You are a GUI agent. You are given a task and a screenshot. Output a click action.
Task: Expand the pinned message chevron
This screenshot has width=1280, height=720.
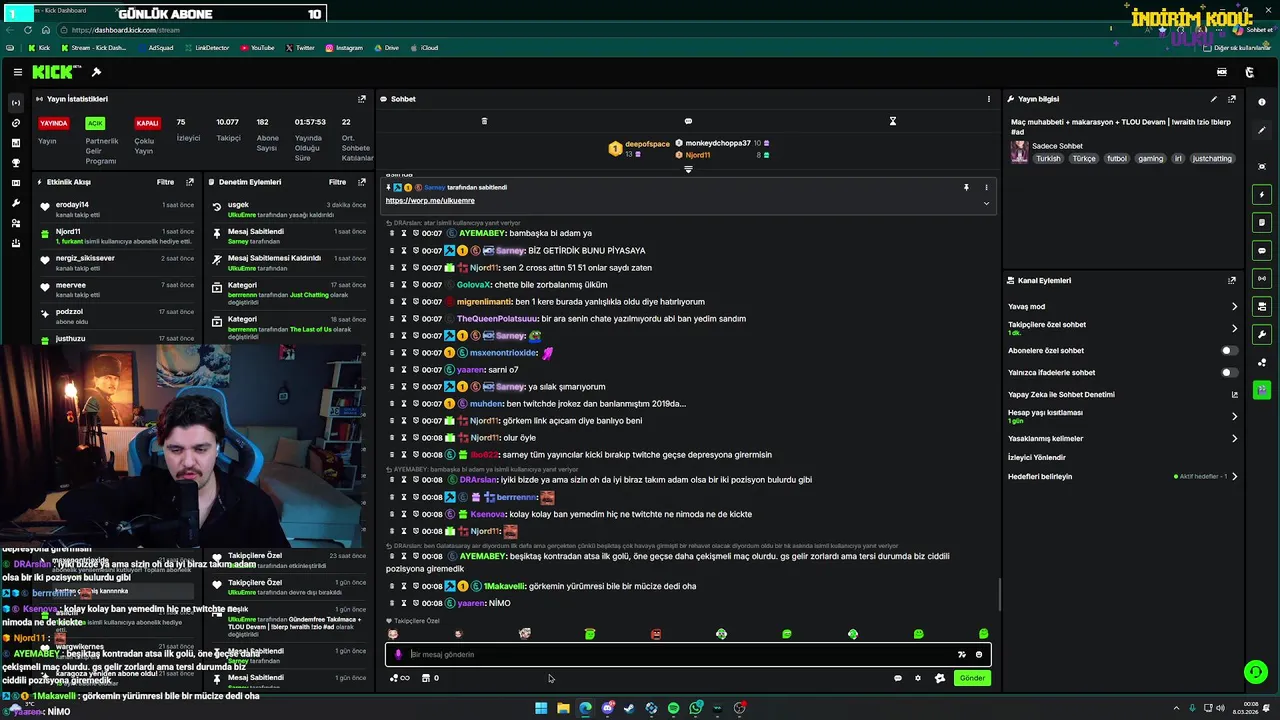point(986,203)
